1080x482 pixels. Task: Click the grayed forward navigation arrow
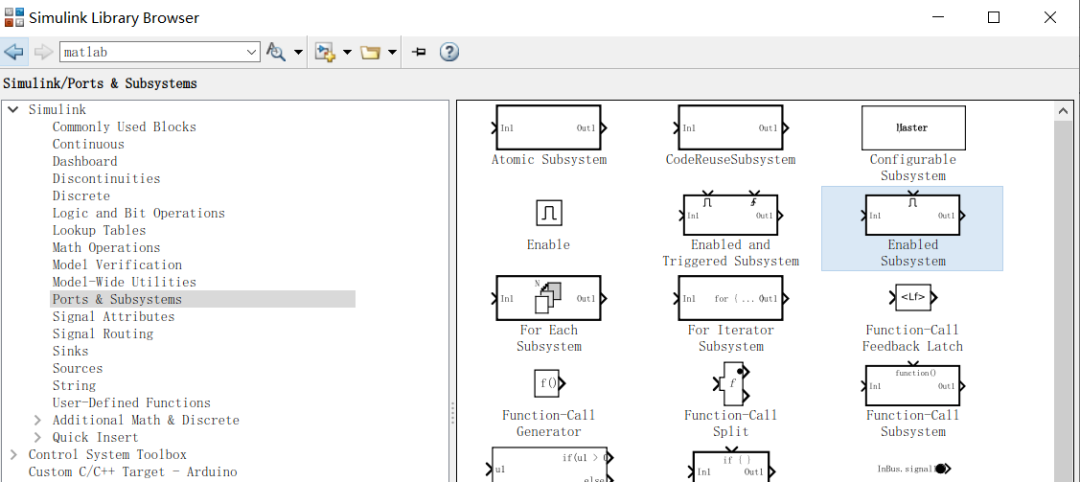pyautogui.click(x=43, y=52)
